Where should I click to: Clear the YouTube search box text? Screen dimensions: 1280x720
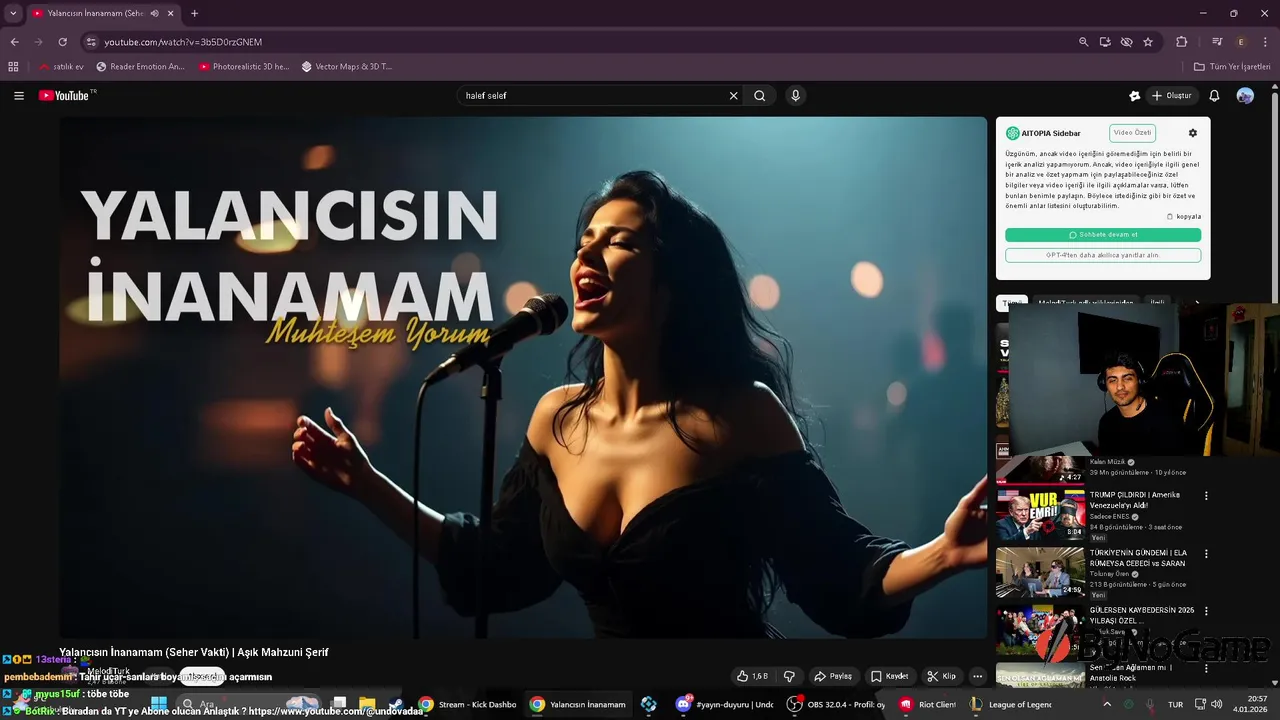click(733, 96)
